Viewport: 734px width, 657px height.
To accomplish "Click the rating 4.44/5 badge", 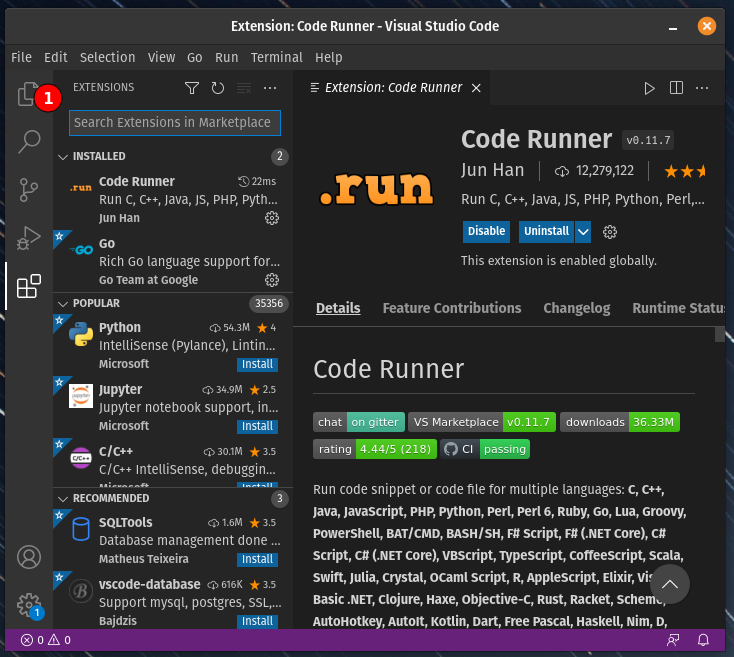I will (x=375, y=449).
